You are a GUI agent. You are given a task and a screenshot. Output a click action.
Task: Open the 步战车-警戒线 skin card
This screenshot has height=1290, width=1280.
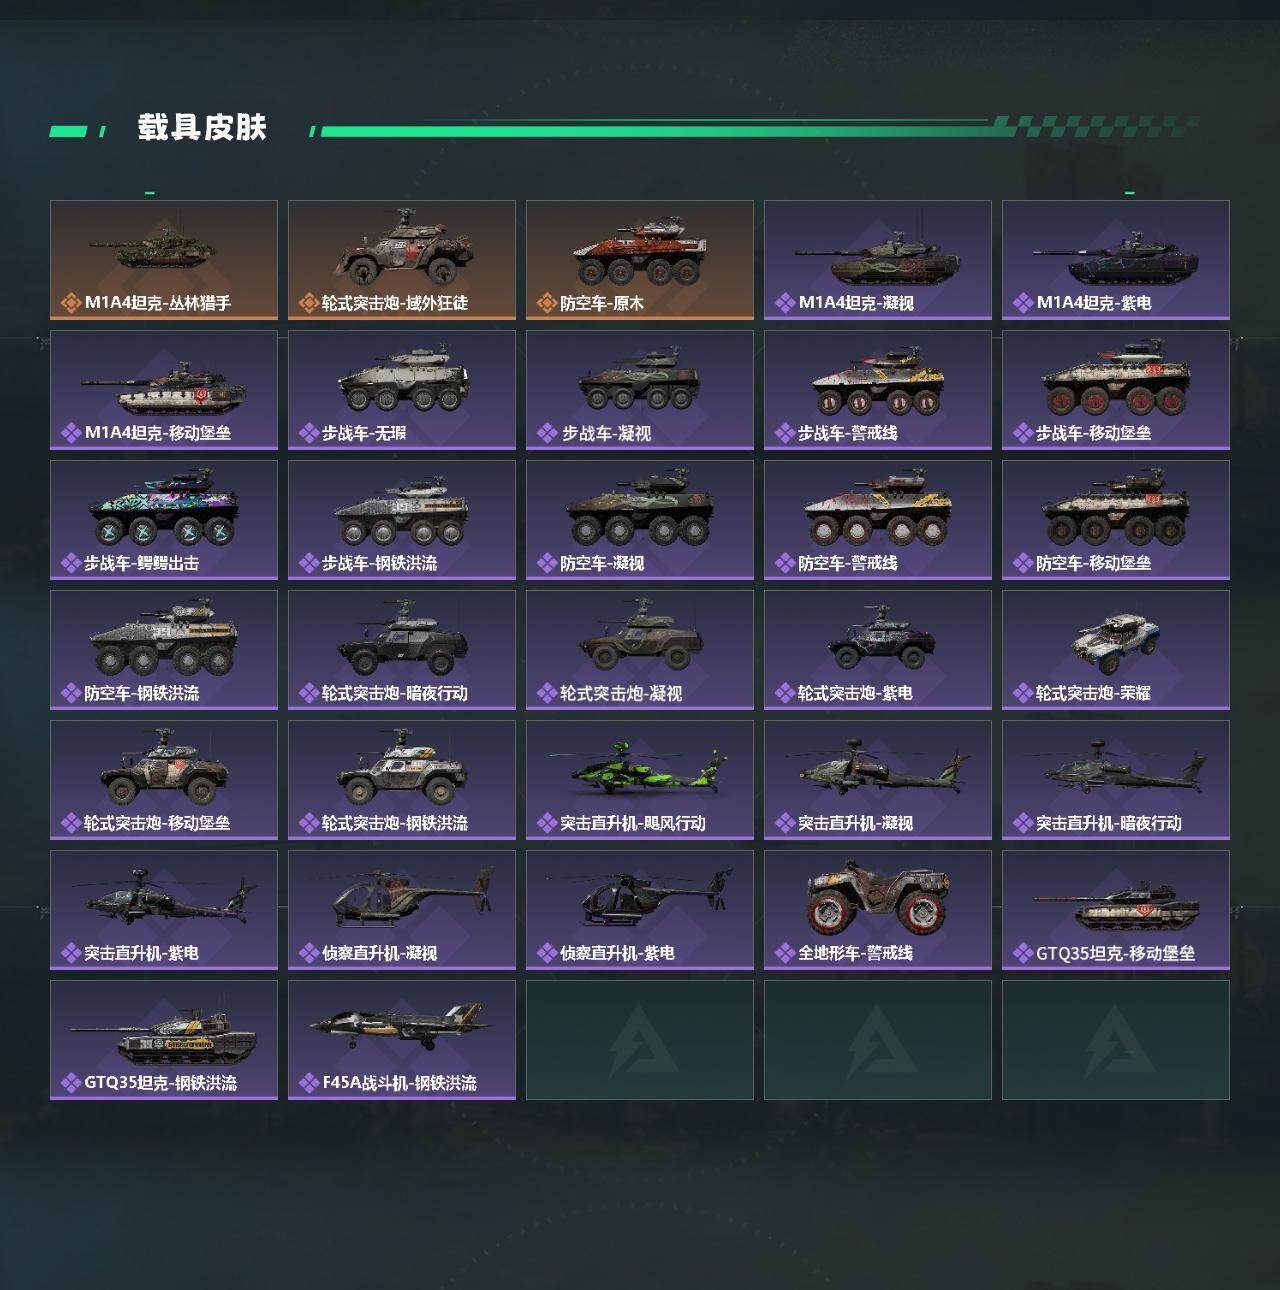pyautogui.click(x=878, y=390)
